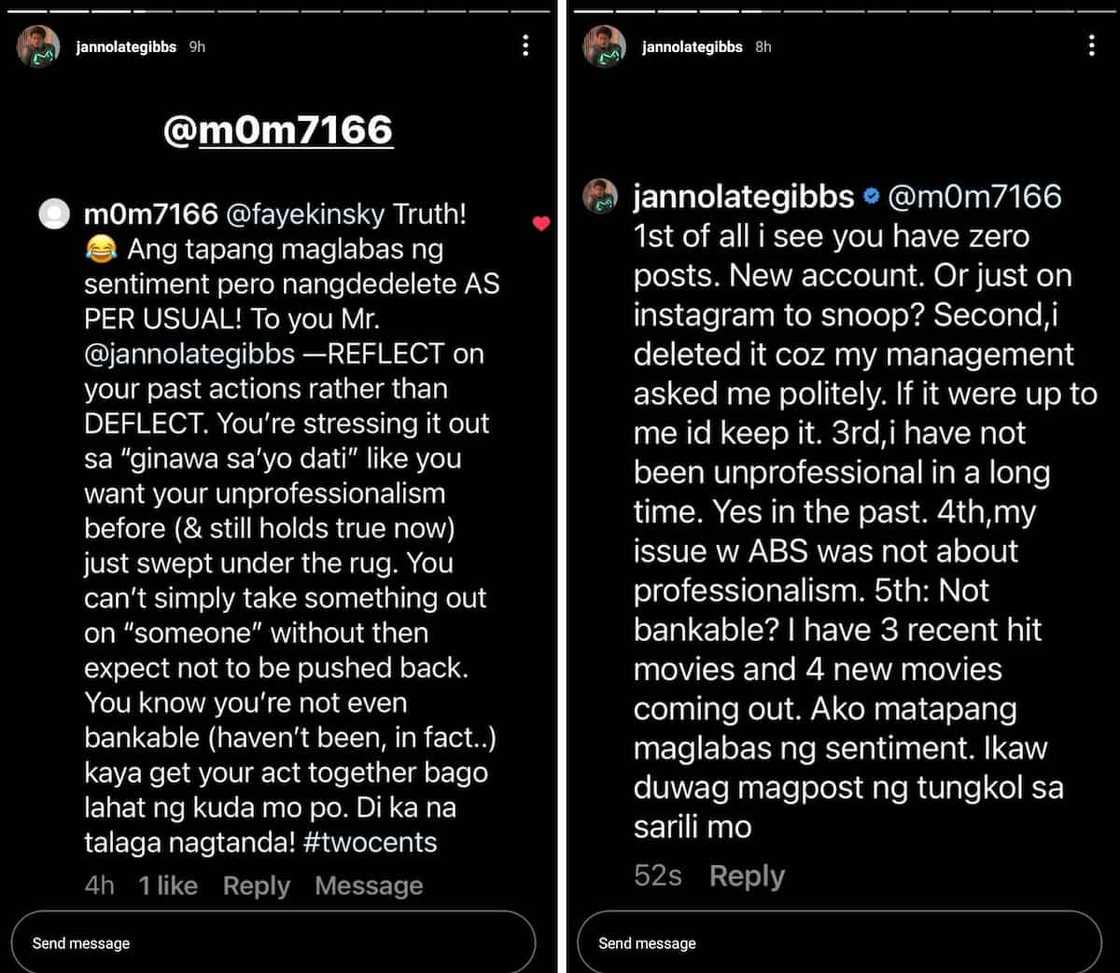Screen dimensions: 1120x973
Task: Click the left Send message input field
Action: click(x=274, y=942)
